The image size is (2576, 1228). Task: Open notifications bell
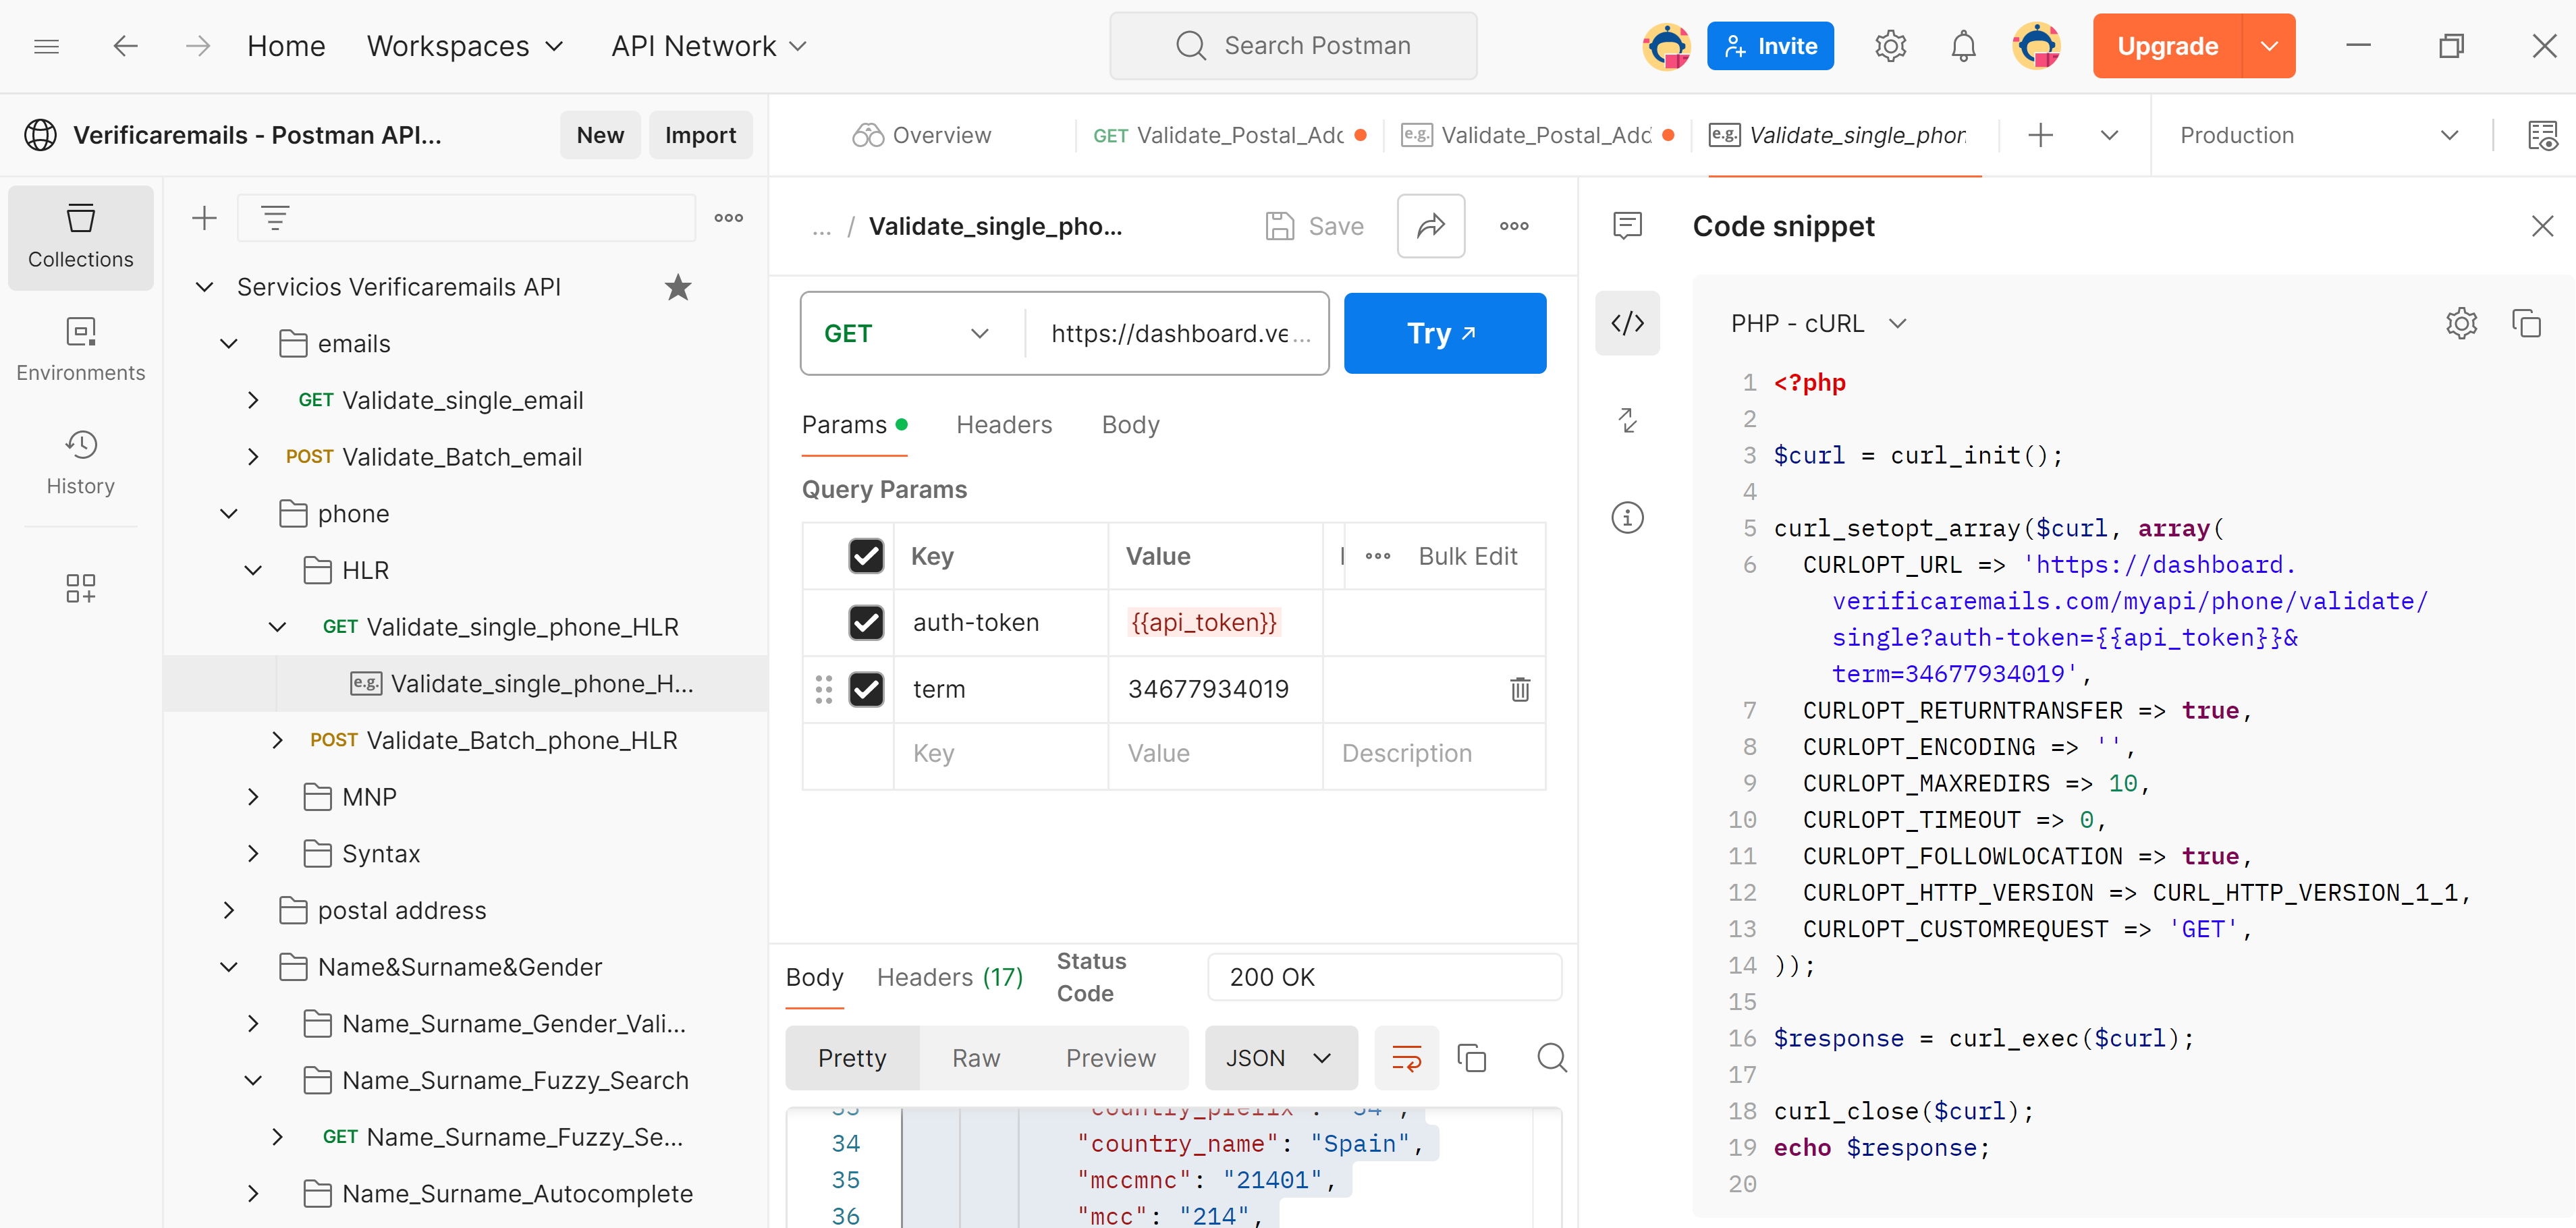1963,46
